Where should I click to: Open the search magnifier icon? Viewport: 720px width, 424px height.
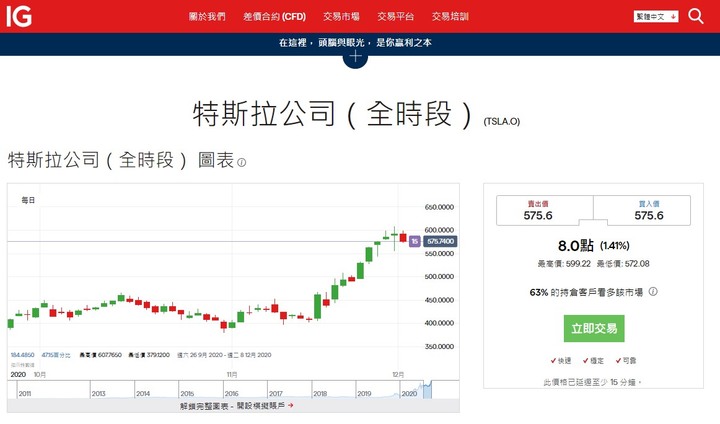pyautogui.click(x=696, y=17)
